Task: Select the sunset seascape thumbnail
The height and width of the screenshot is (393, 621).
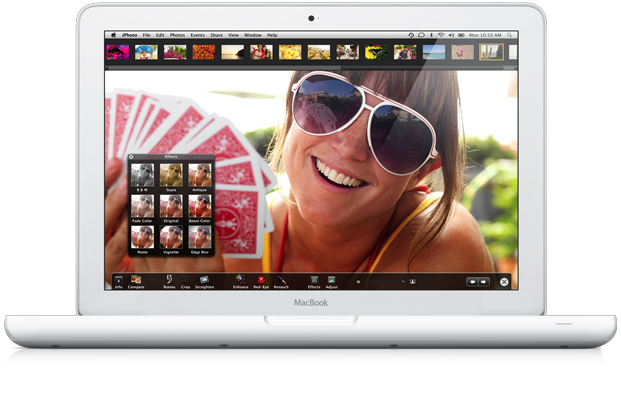Action: pos(232,52)
